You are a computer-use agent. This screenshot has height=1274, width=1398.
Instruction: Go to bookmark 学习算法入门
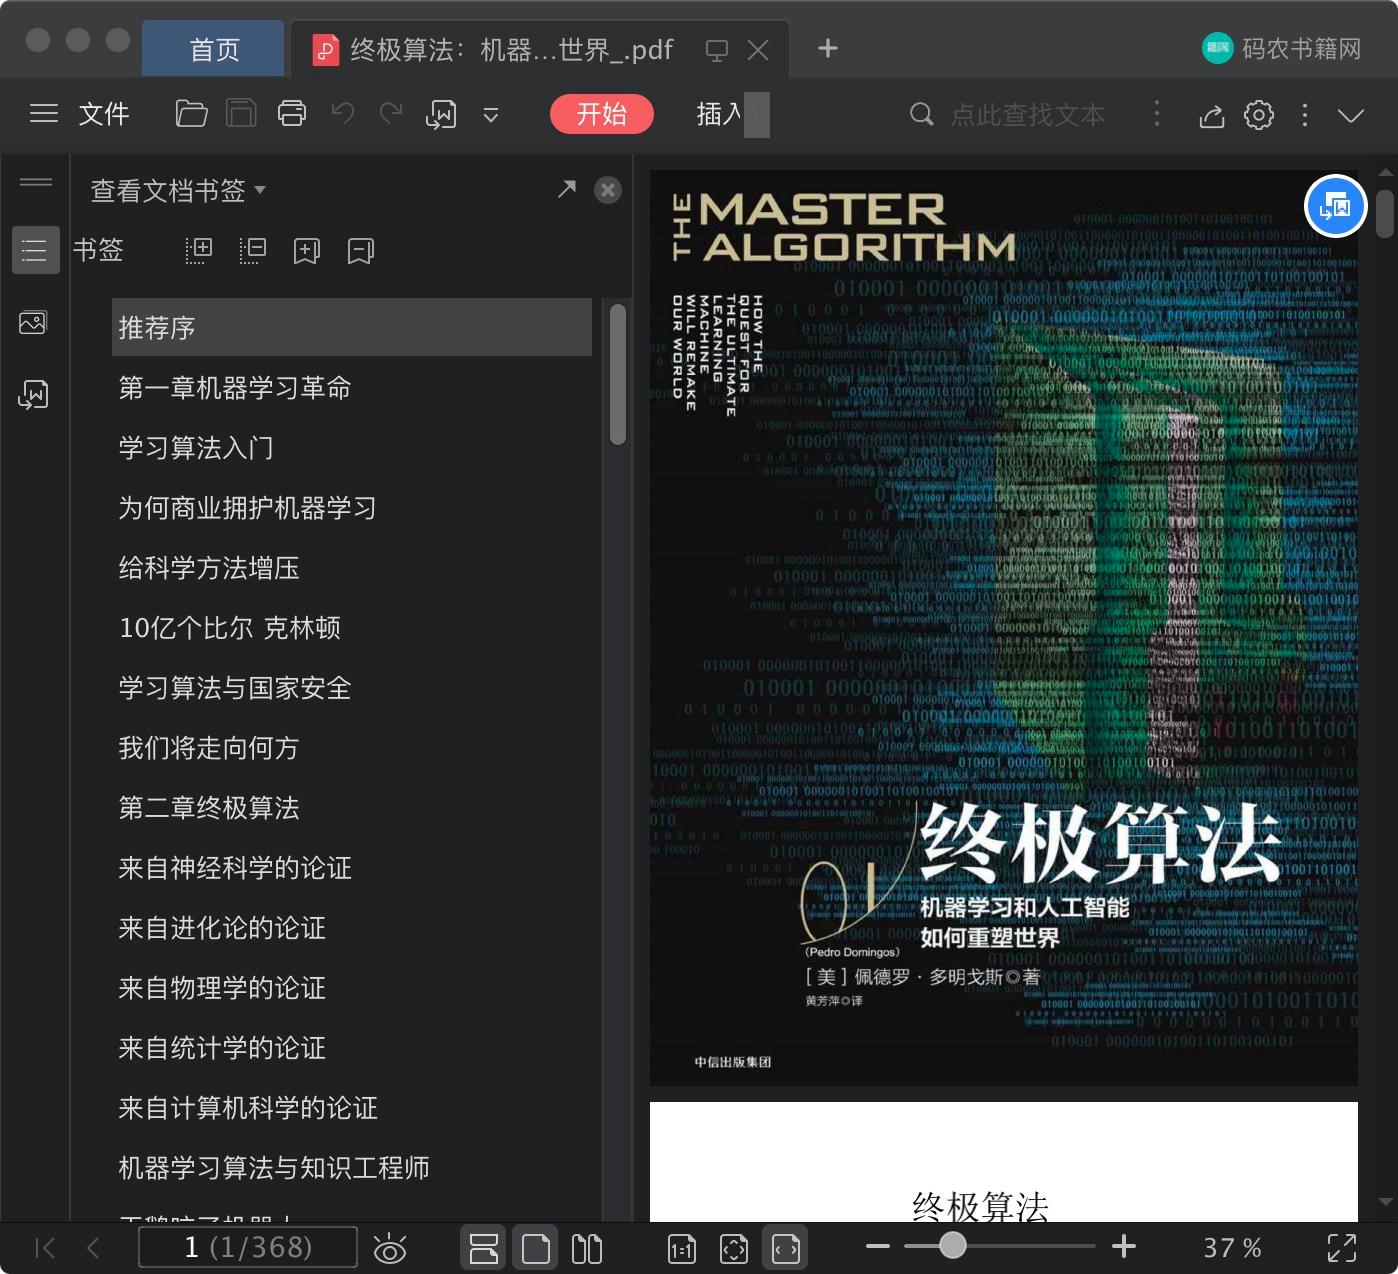pyautogui.click(x=196, y=448)
